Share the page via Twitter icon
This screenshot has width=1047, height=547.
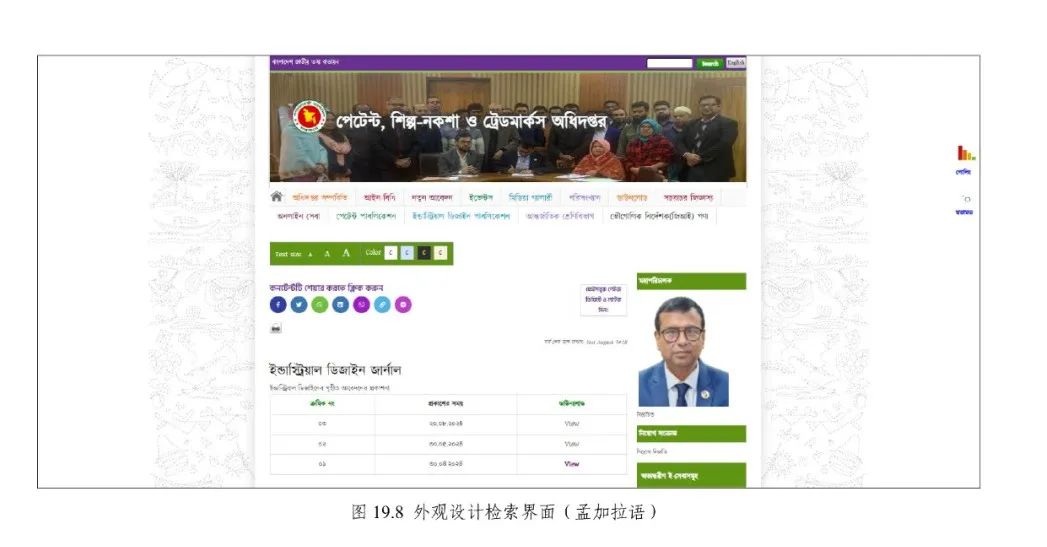point(299,305)
